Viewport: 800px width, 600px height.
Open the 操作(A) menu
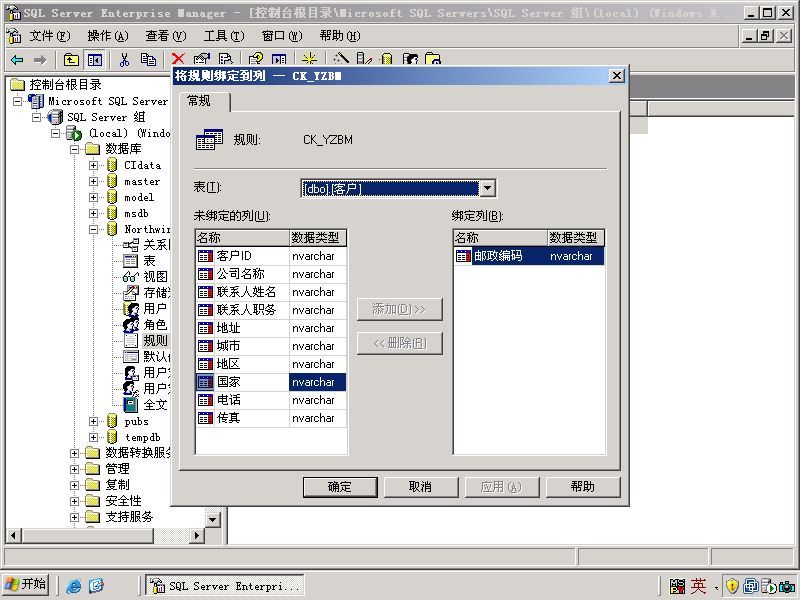pyautogui.click(x=108, y=36)
